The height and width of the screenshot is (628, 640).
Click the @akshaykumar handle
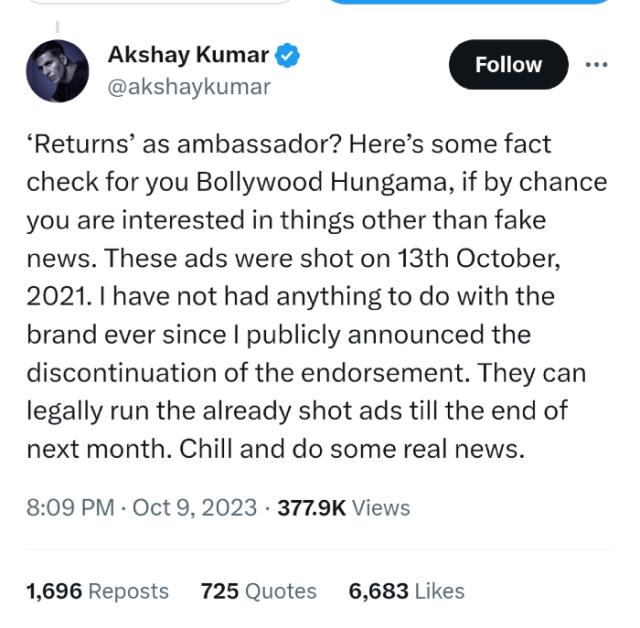pyautogui.click(x=189, y=87)
